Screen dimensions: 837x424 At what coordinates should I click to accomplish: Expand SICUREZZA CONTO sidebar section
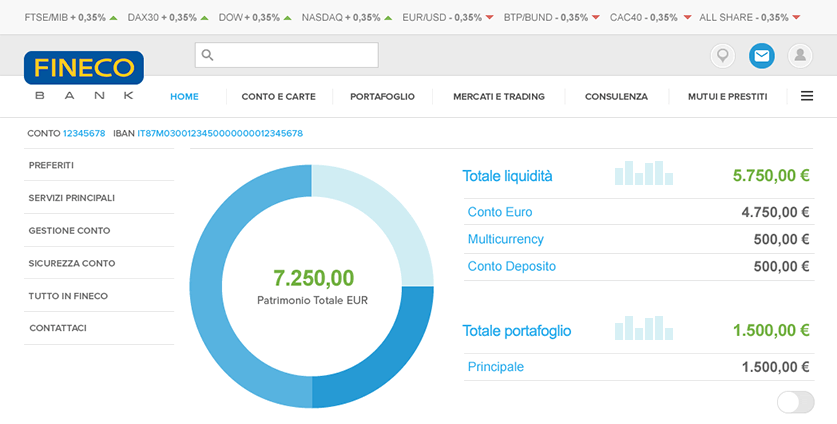click(x=99, y=263)
